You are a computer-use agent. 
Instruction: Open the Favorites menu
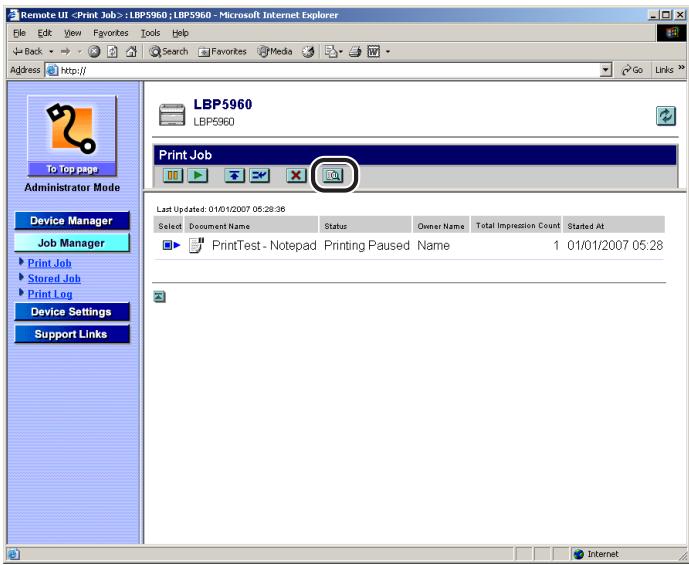click(110, 33)
